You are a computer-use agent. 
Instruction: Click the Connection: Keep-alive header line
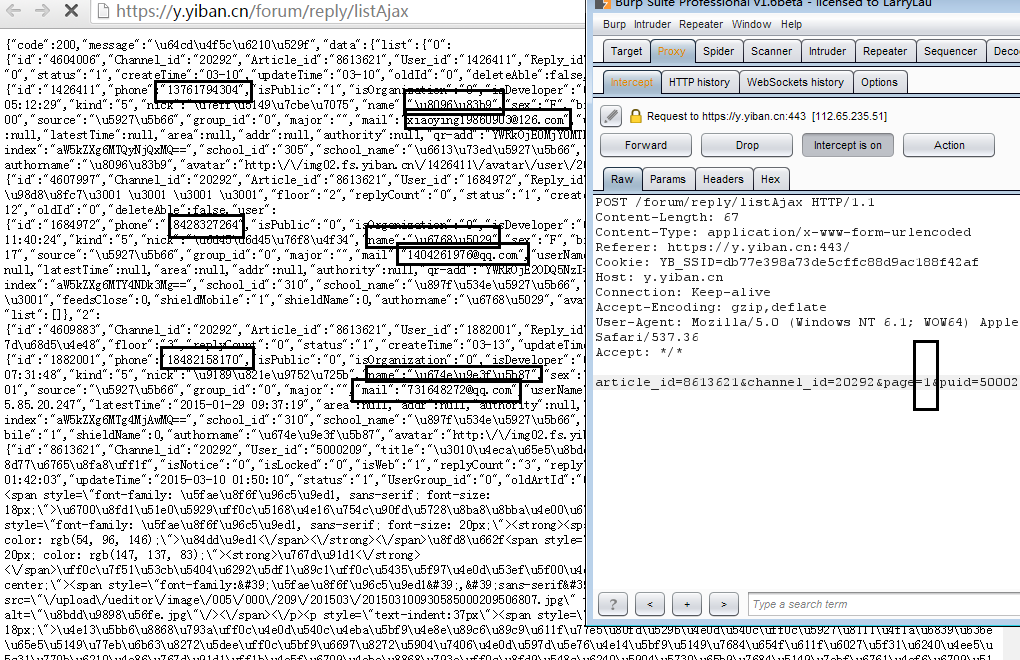(x=682, y=292)
